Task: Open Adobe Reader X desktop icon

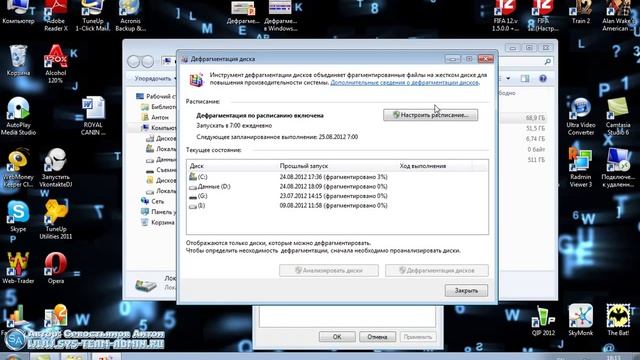Action: [56, 16]
